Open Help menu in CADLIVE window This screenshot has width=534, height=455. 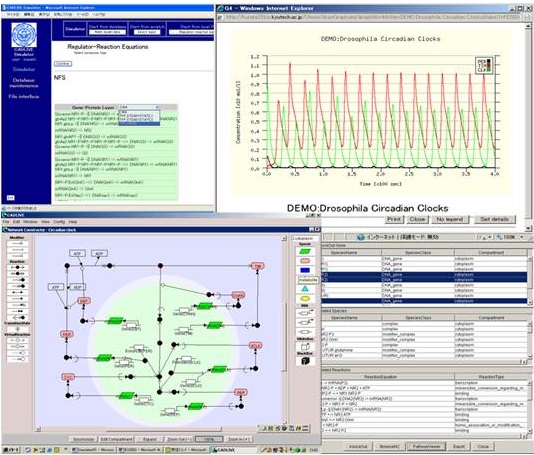tap(73, 222)
